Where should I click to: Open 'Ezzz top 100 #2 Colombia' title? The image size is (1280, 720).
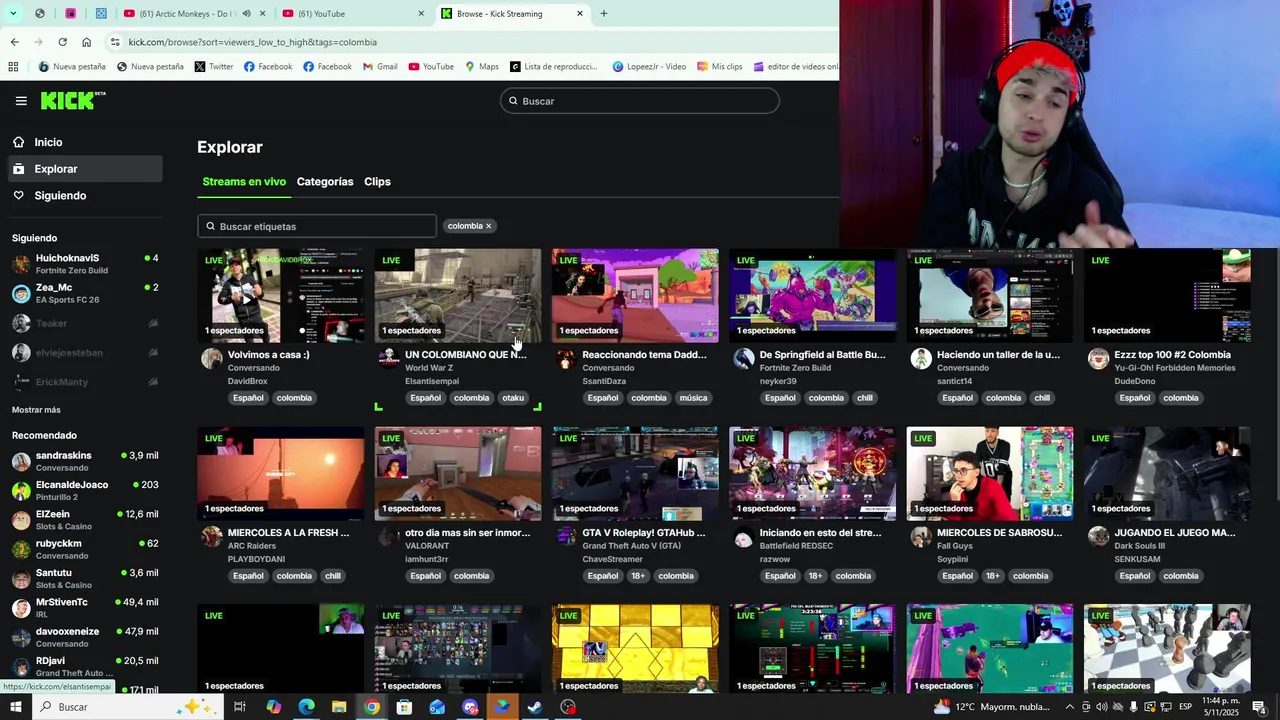(1172, 355)
